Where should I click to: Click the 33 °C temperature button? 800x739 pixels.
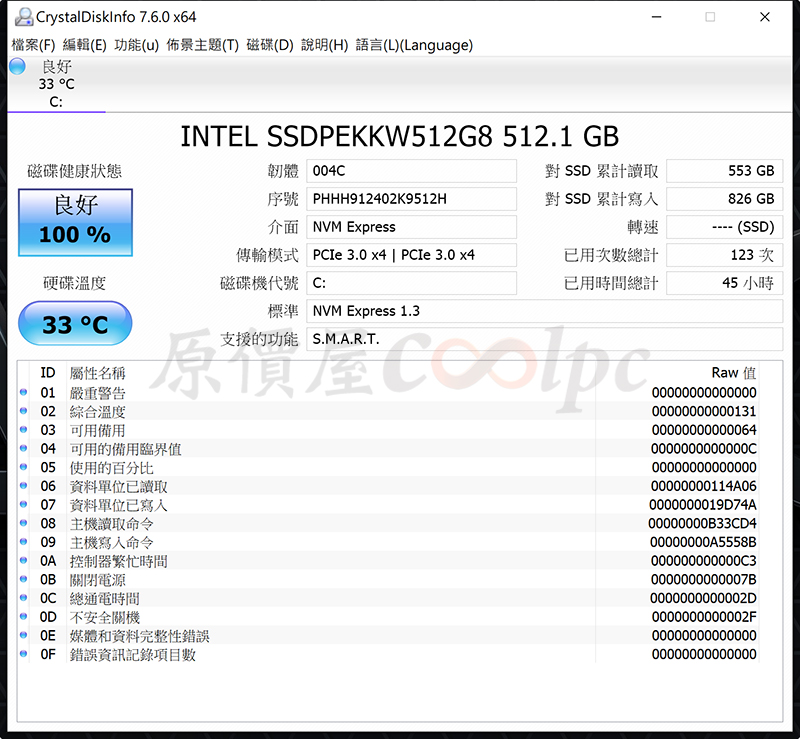pyautogui.click(x=75, y=324)
